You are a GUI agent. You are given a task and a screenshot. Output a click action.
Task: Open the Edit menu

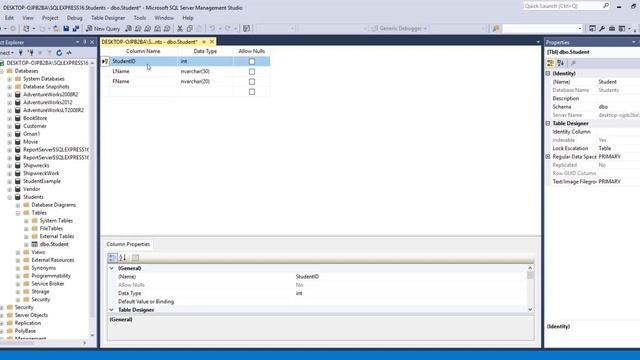(x=9, y=18)
